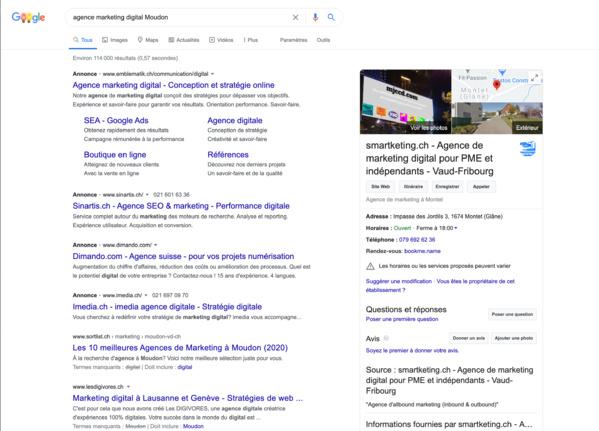599x431 pixels.
Task: Open 'Marketing digital à Lausanne et Genève' result
Action: (188, 398)
